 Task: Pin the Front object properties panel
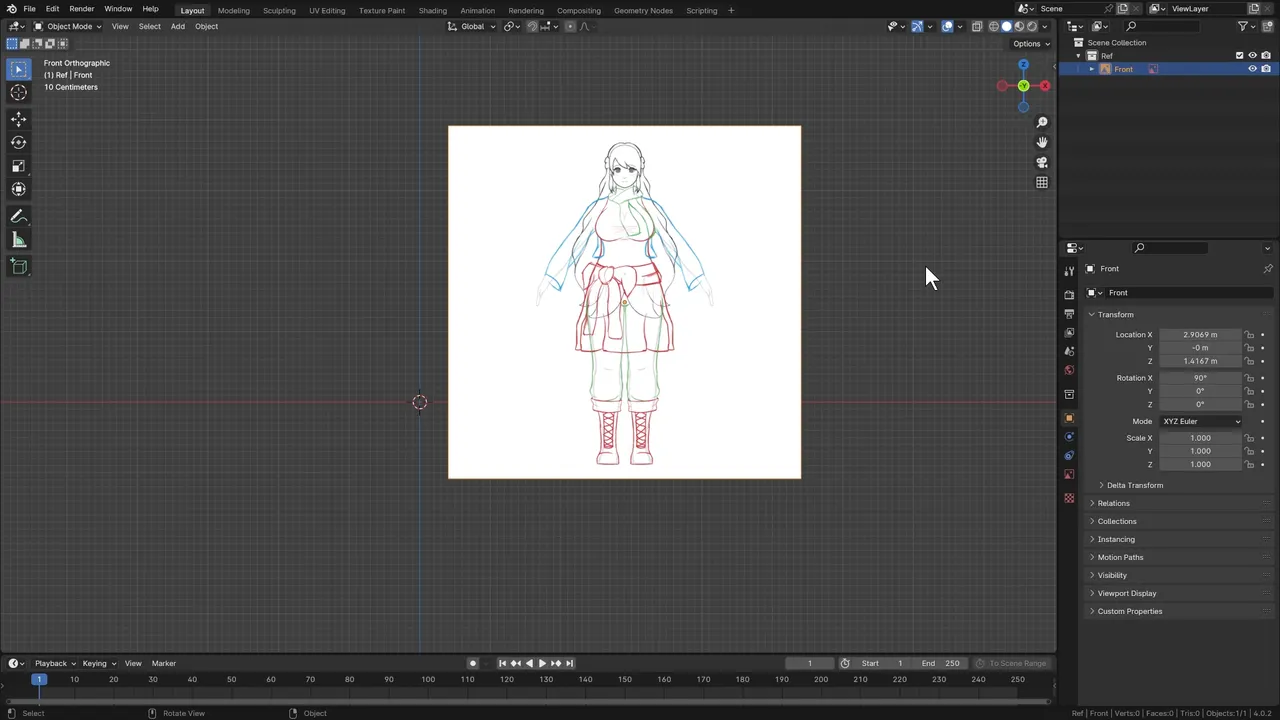click(1268, 269)
